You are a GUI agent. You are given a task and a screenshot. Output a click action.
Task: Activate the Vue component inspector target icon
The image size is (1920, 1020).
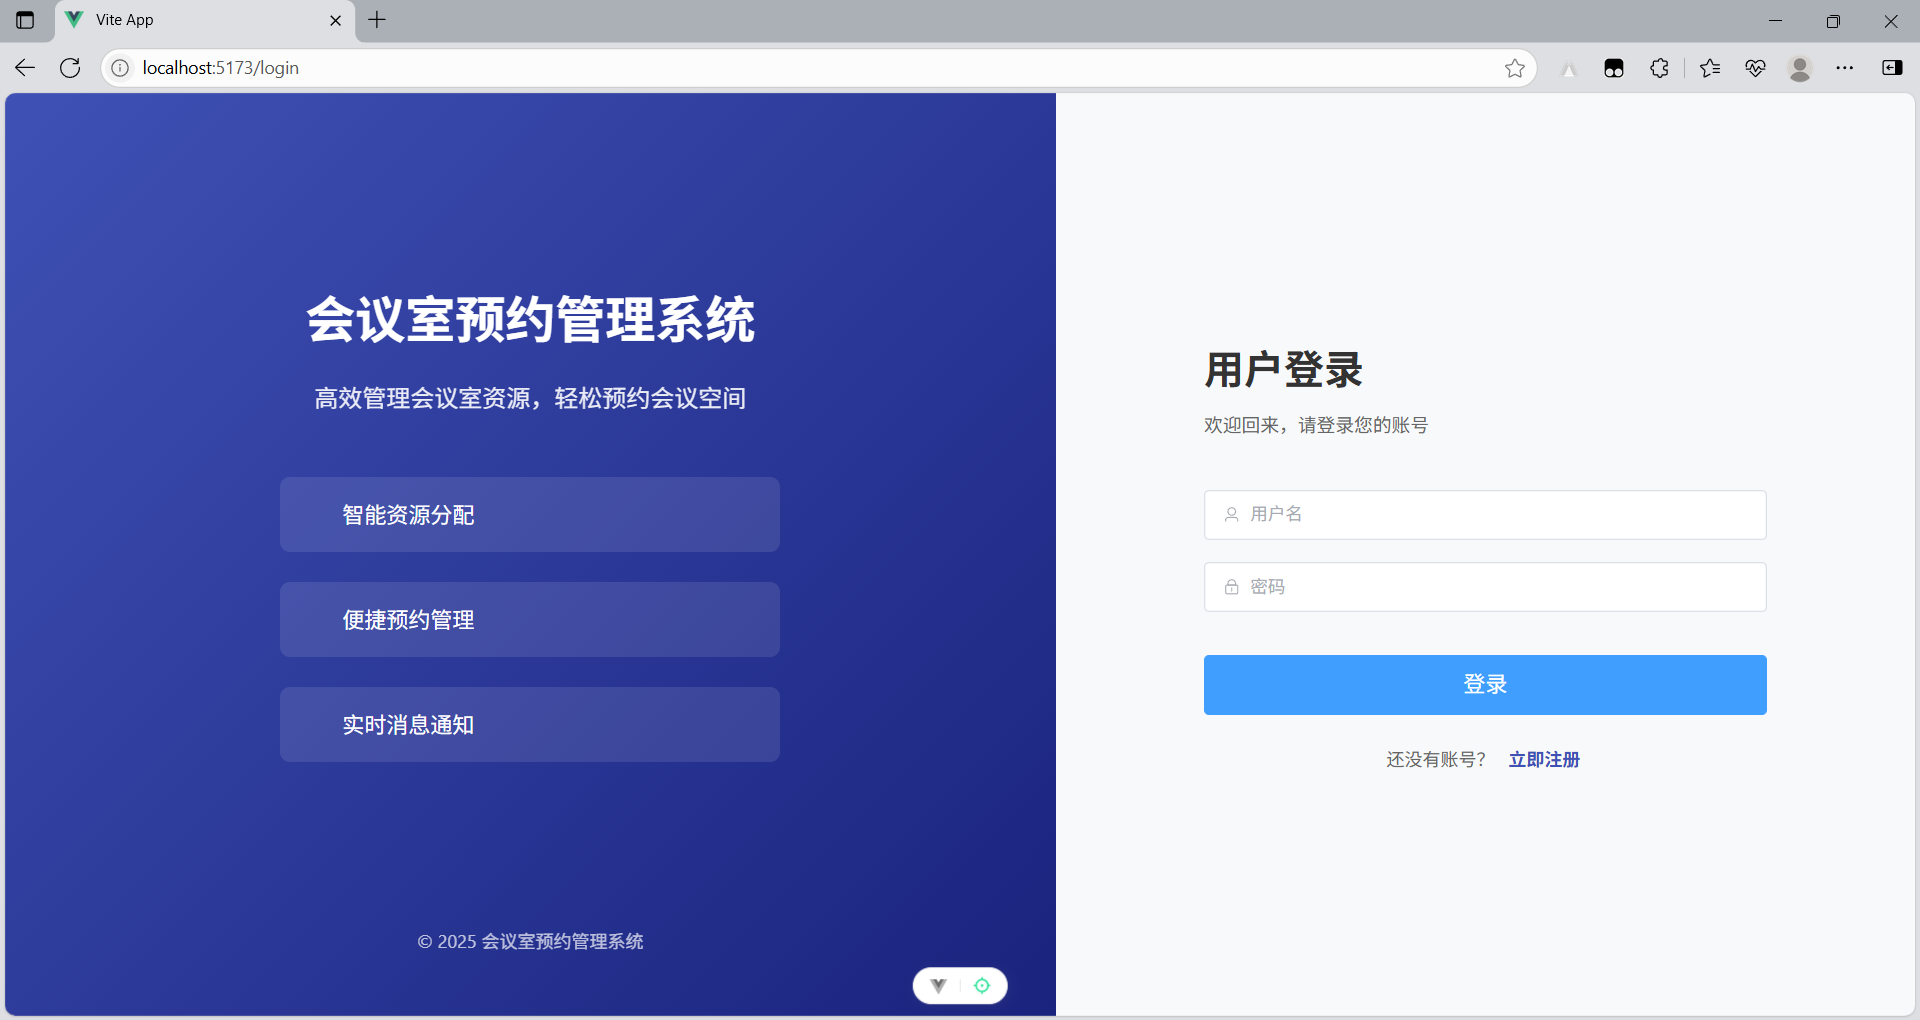(x=983, y=985)
